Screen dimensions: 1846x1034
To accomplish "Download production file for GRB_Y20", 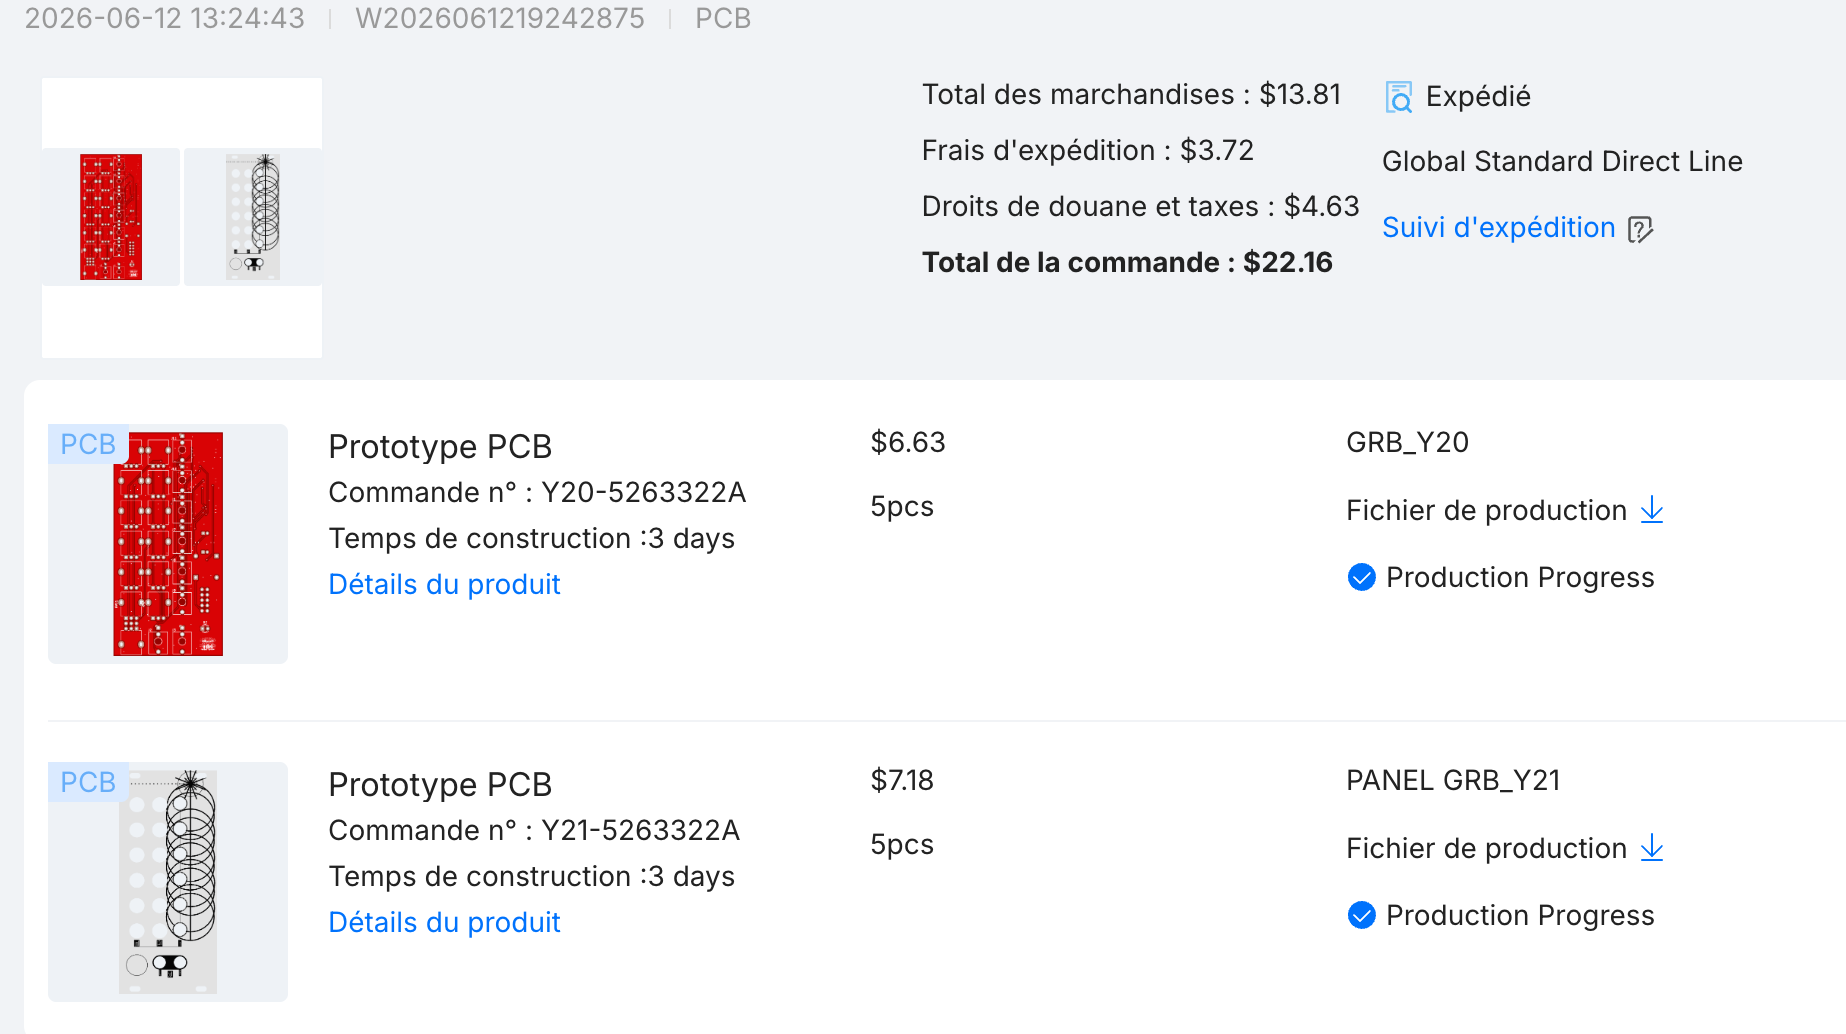I will 1652,510.
